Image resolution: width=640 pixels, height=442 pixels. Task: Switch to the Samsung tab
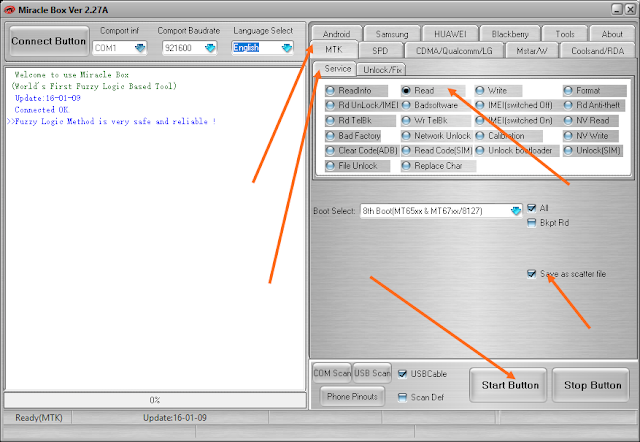coord(392,34)
